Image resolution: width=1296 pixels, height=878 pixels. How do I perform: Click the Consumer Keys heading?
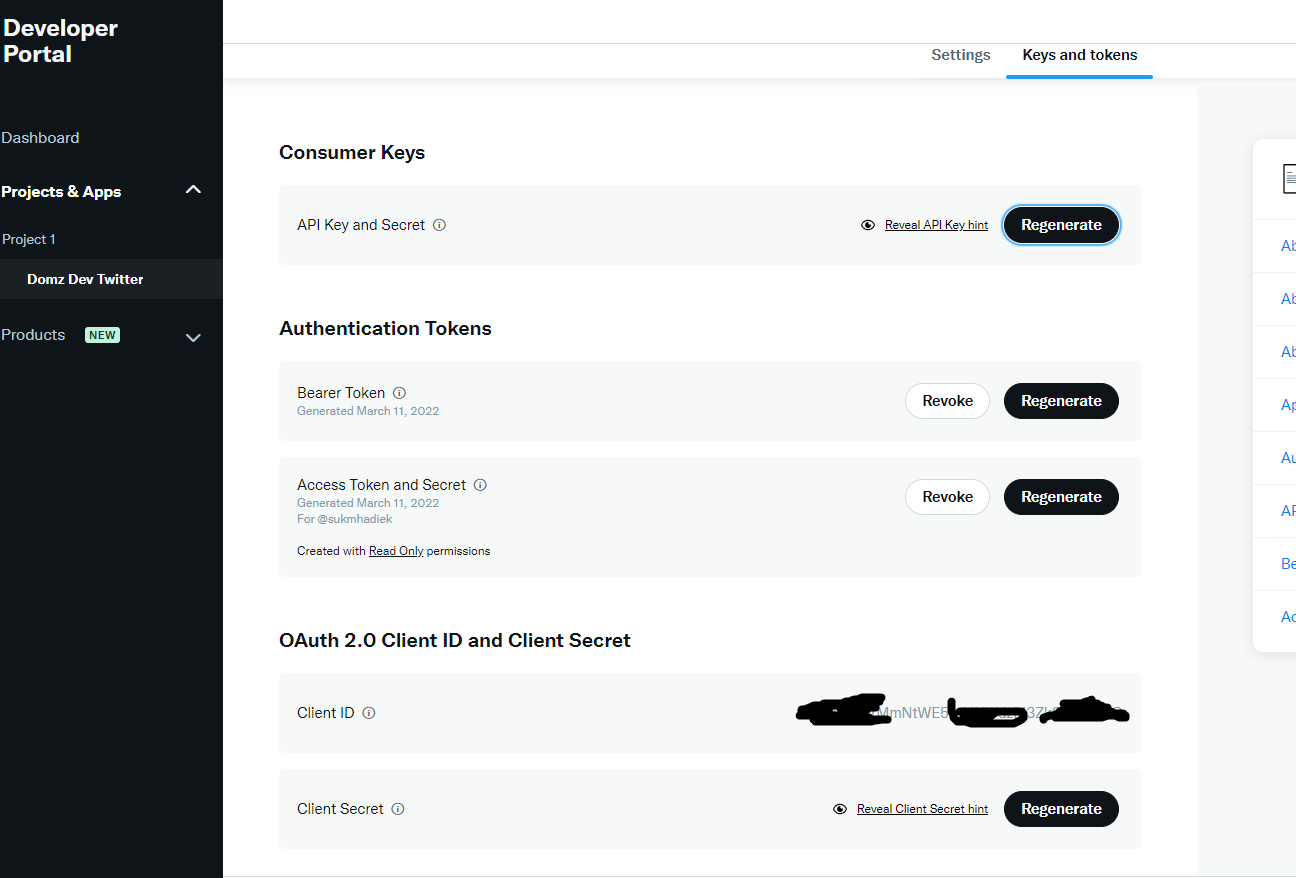352,153
